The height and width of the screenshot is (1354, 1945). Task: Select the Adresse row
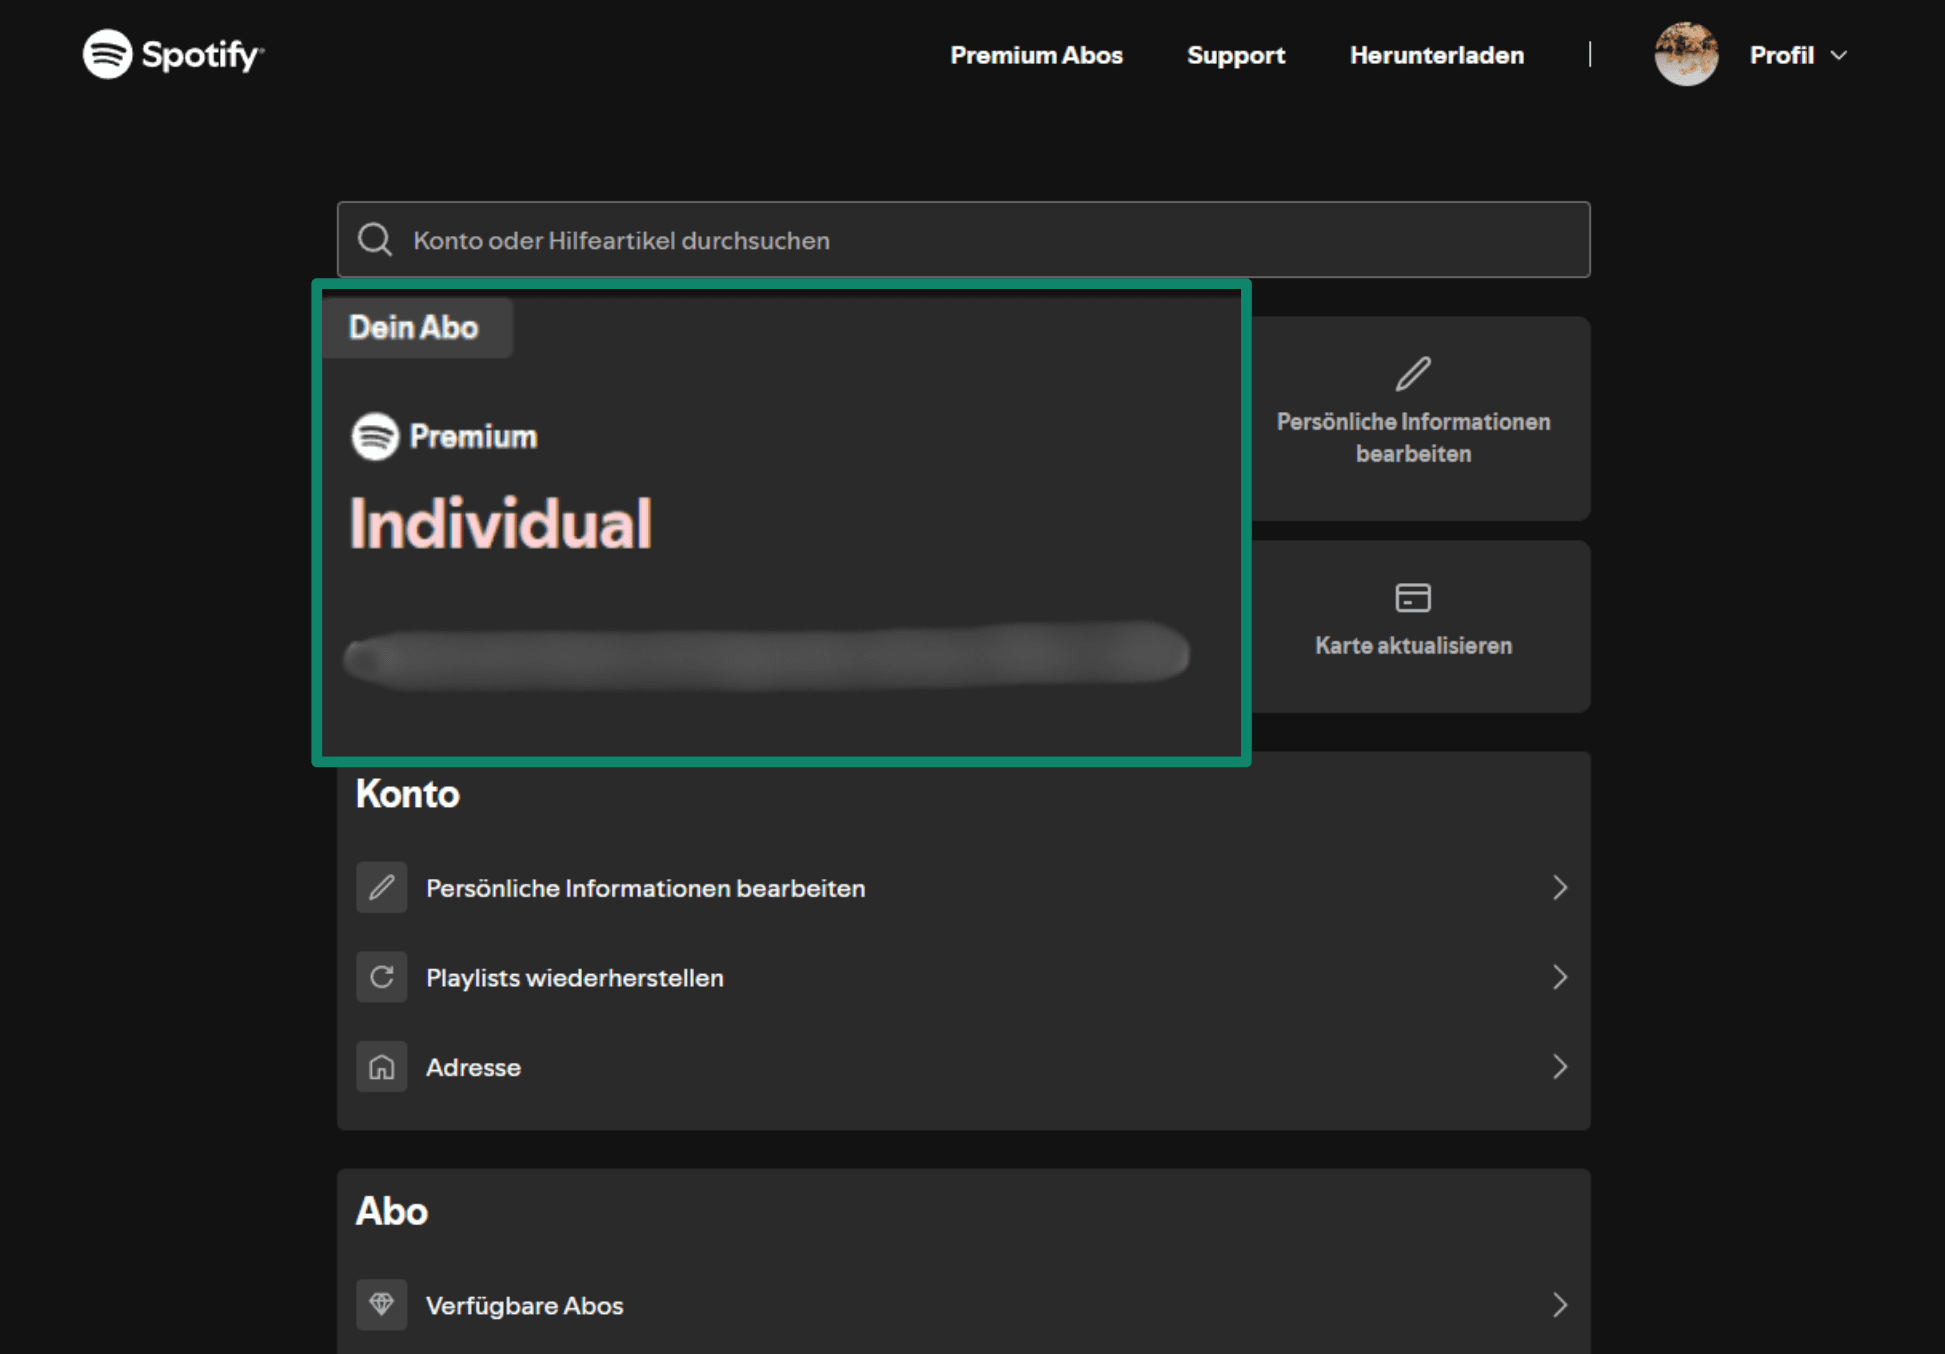473,1066
